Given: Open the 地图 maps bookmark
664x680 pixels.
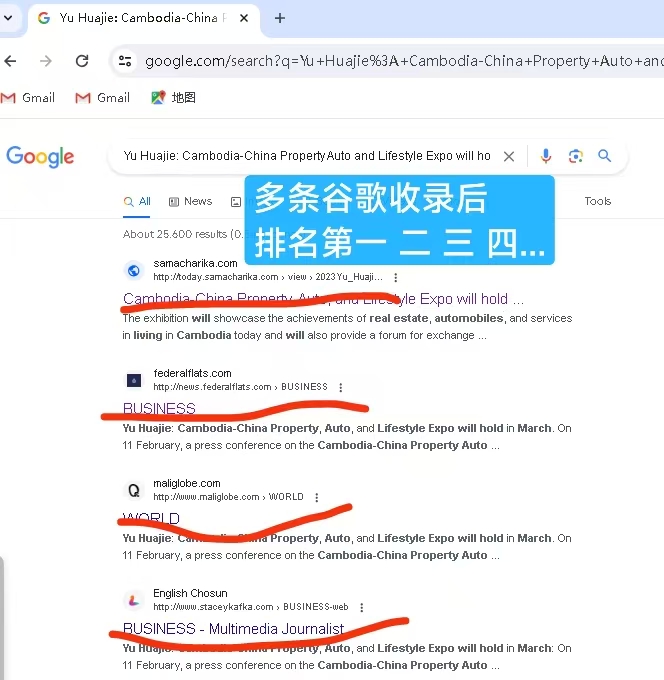Looking at the screenshot, I should 173,98.
